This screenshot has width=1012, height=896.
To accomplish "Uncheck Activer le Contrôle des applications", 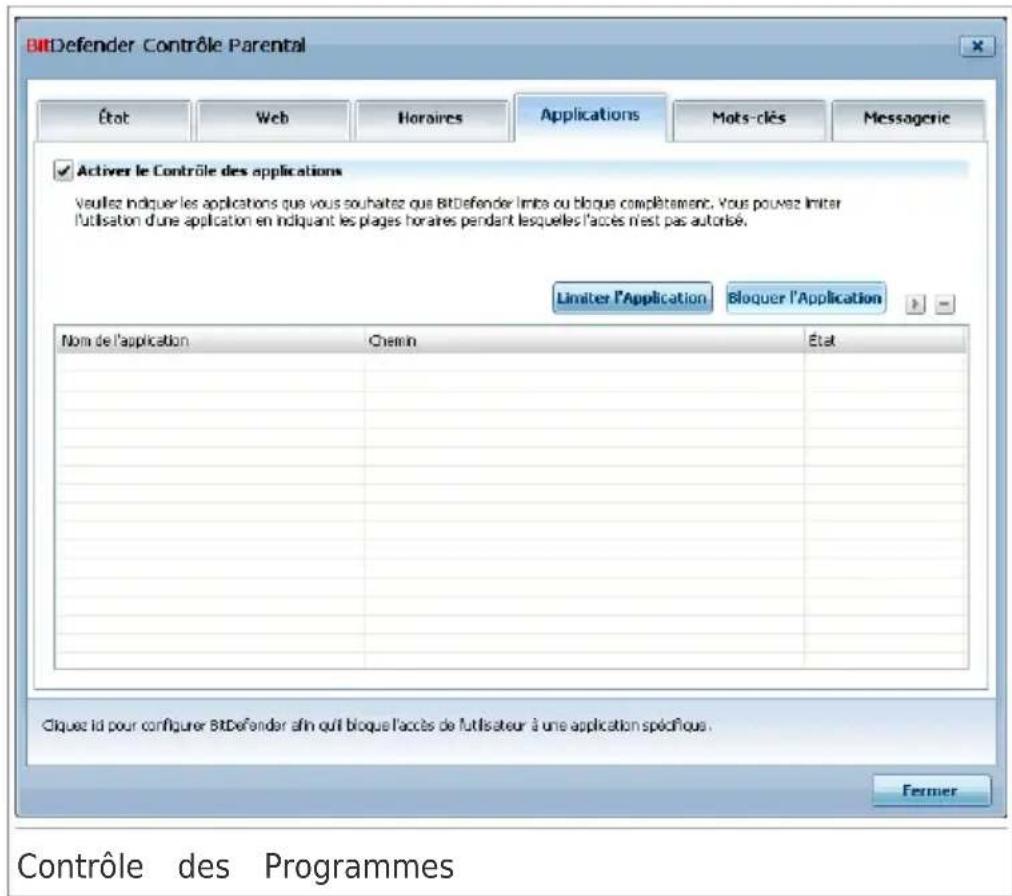I will click(63, 171).
